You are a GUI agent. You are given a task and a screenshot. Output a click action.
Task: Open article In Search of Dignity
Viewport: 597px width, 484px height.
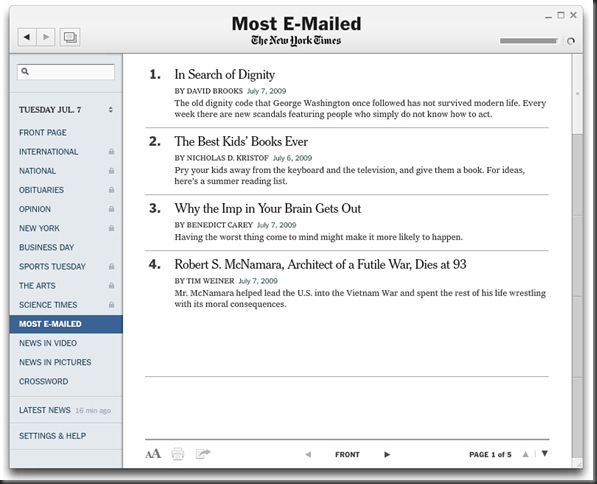[225, 75]
